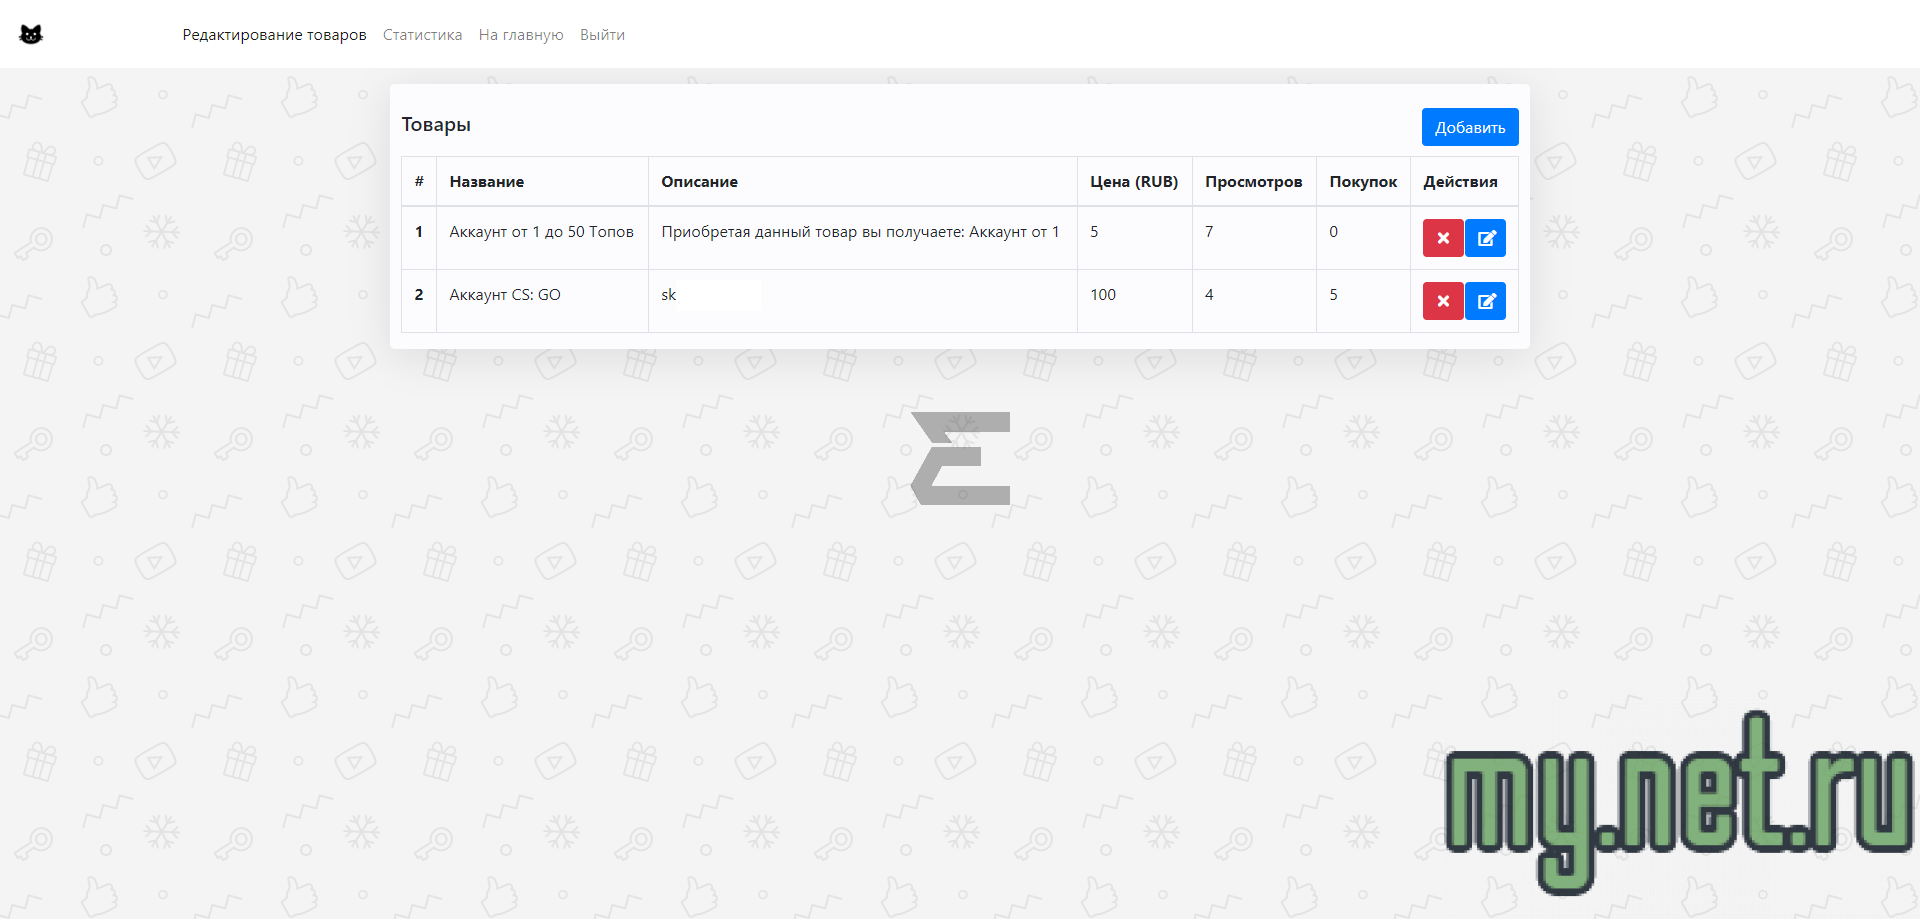
Task: Edit the "Аккаунт от 1 до 50 Топов" product
Action: point(1485,238)
